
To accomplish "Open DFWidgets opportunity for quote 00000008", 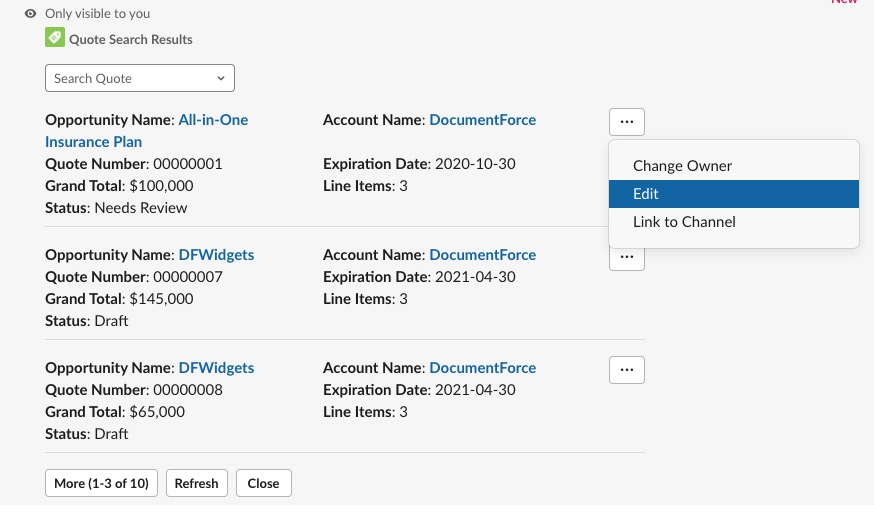I will (x=216, y=368).
